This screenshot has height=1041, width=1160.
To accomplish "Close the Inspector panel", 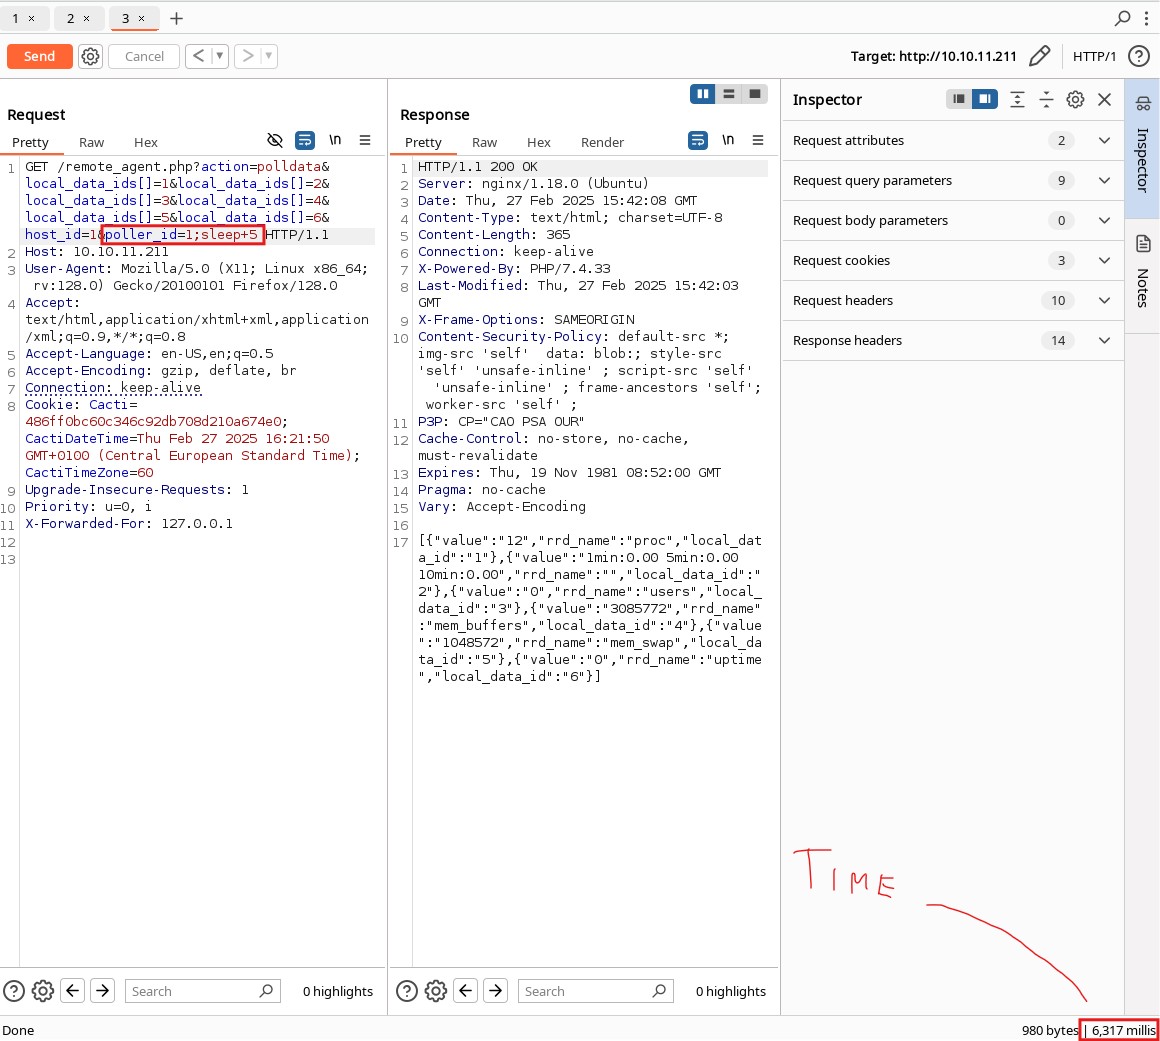I will click(1104, 99).
